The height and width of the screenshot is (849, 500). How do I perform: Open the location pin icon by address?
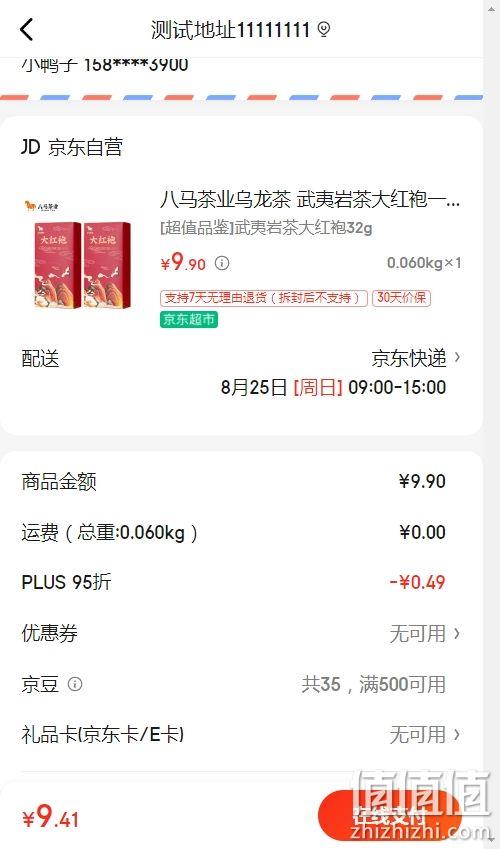point(323,29)
